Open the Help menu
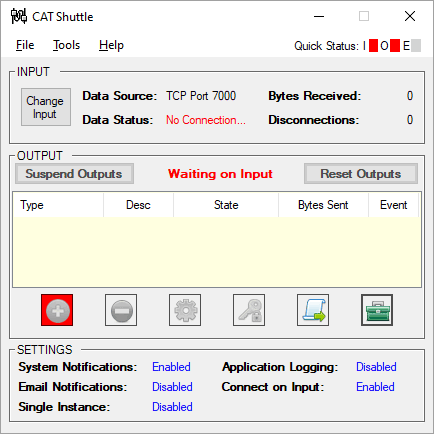 111,45
